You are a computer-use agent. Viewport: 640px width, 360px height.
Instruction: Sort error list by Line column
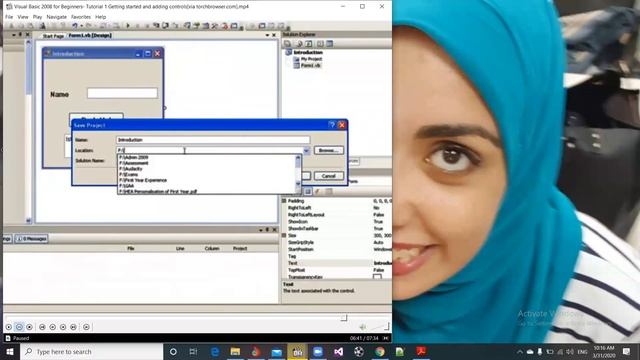pyautogui.click(x=180, y=248)
